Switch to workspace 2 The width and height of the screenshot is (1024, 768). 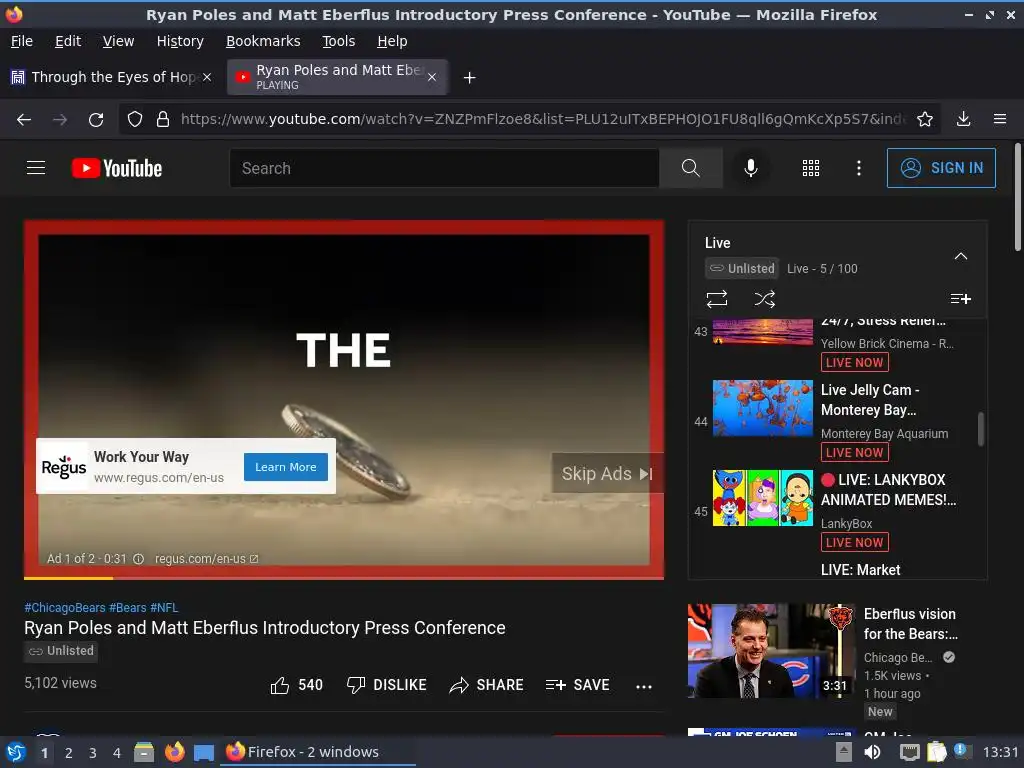coord(68,753)
